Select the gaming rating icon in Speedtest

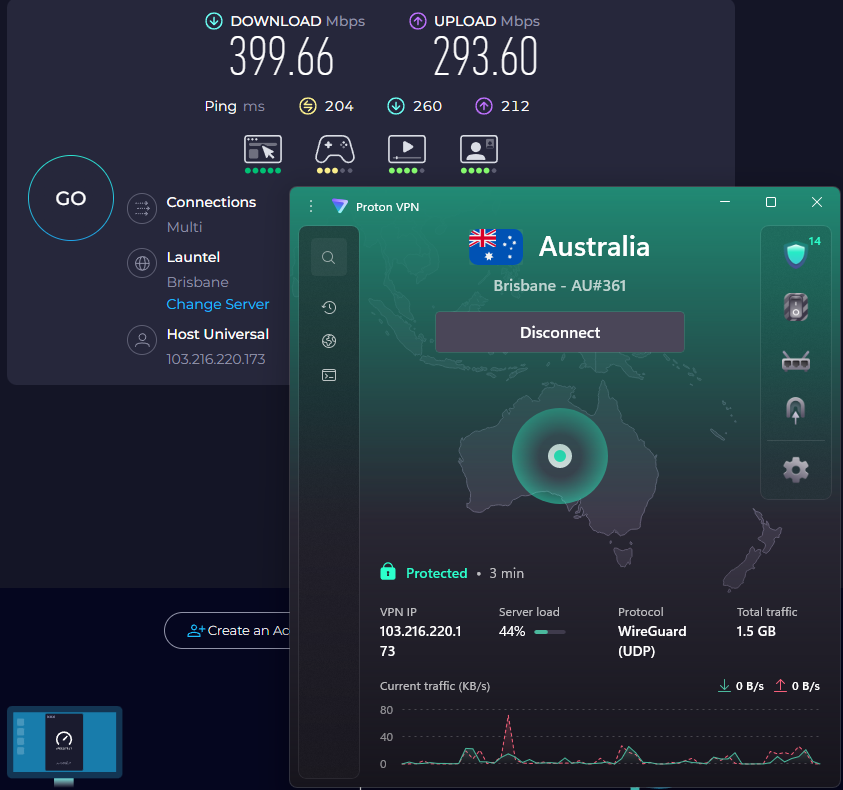pyautogui.click(x=334, y=150)
